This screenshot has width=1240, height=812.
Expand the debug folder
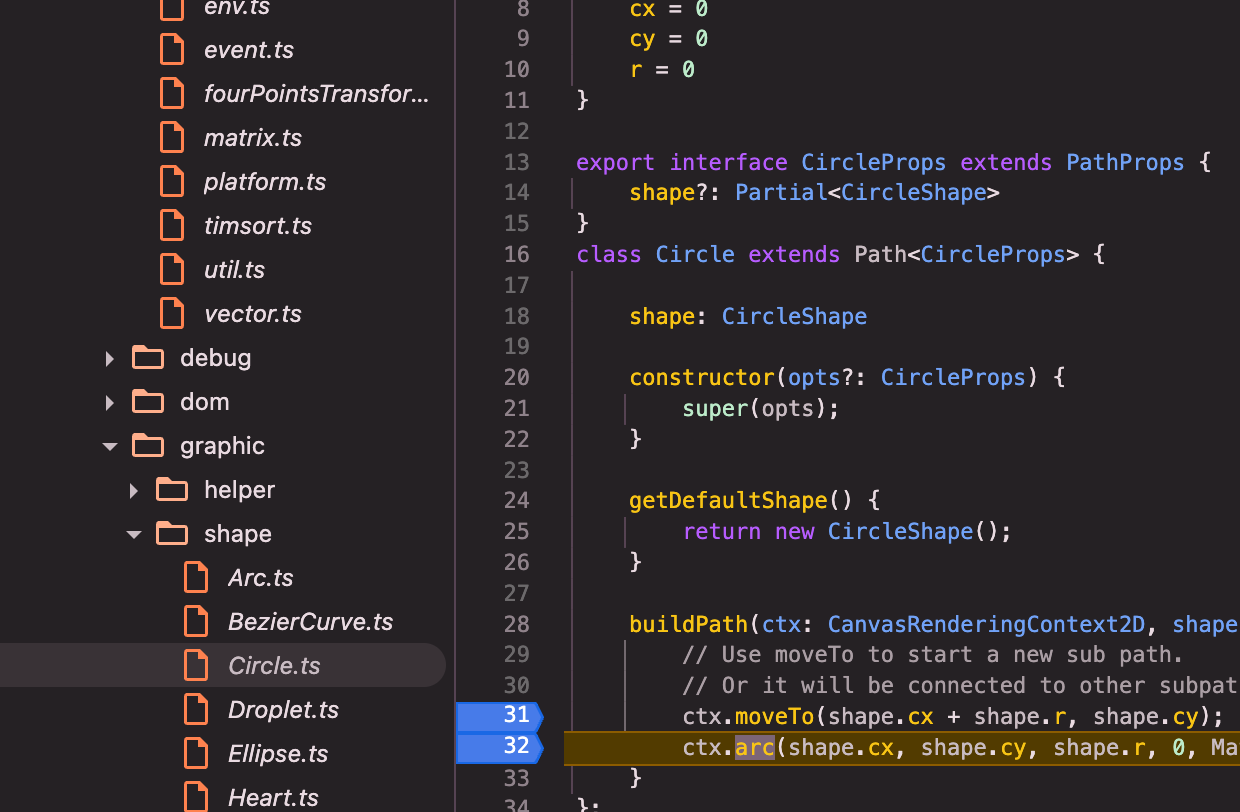110,358
